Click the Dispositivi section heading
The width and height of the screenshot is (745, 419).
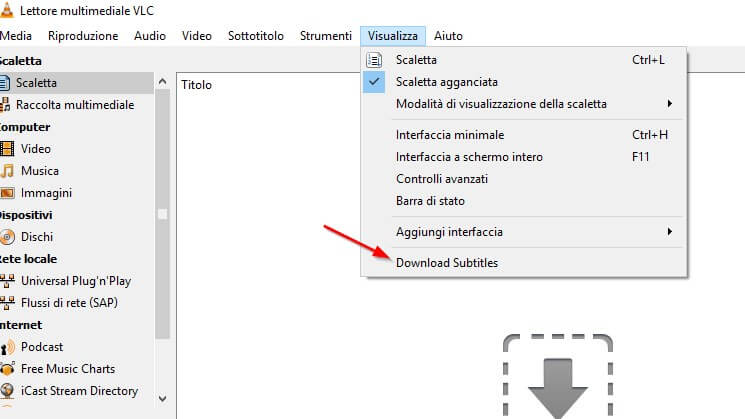point(26,215)
